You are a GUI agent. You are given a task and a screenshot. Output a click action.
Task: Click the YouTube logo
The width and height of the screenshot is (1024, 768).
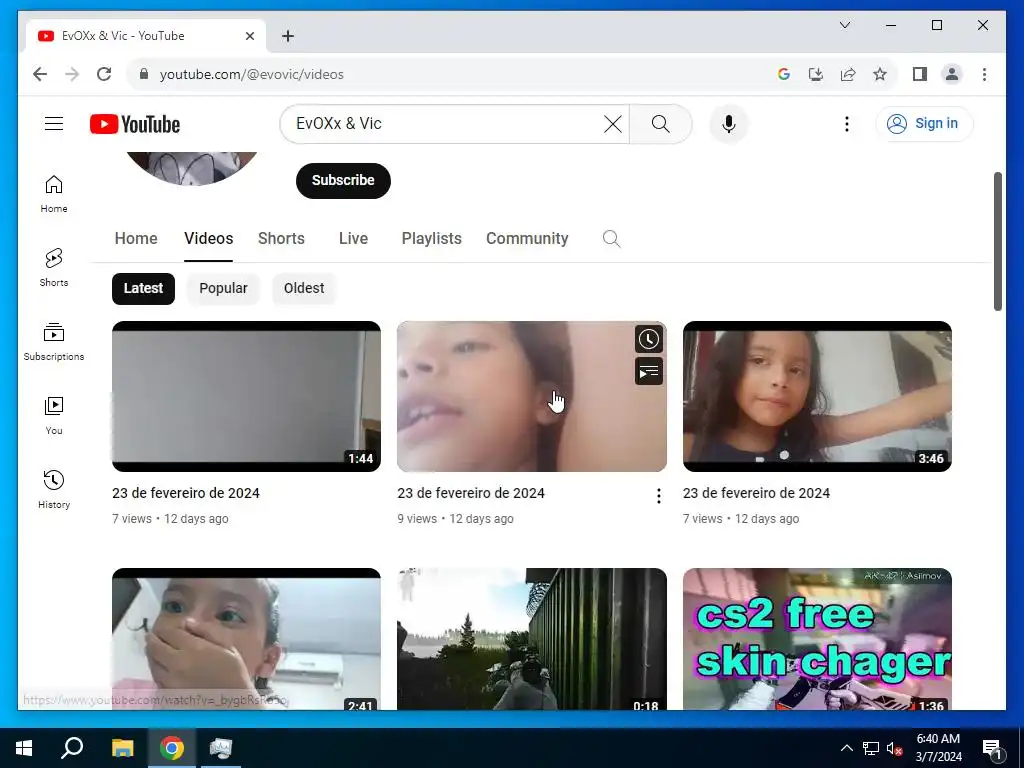pyautogui.click(x=135, y=124)
